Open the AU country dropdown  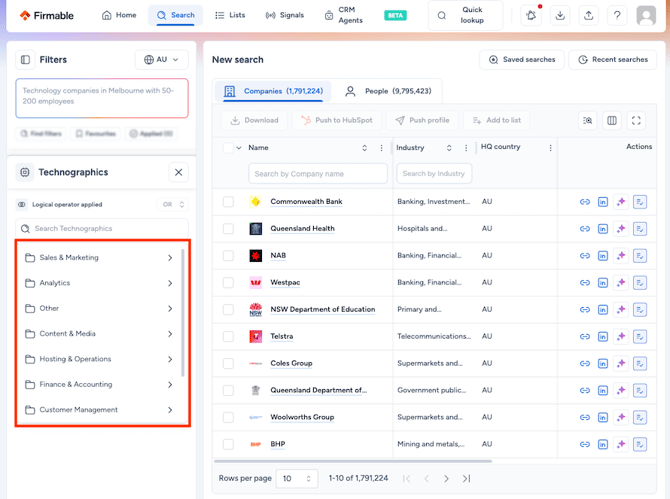(162, 59)
